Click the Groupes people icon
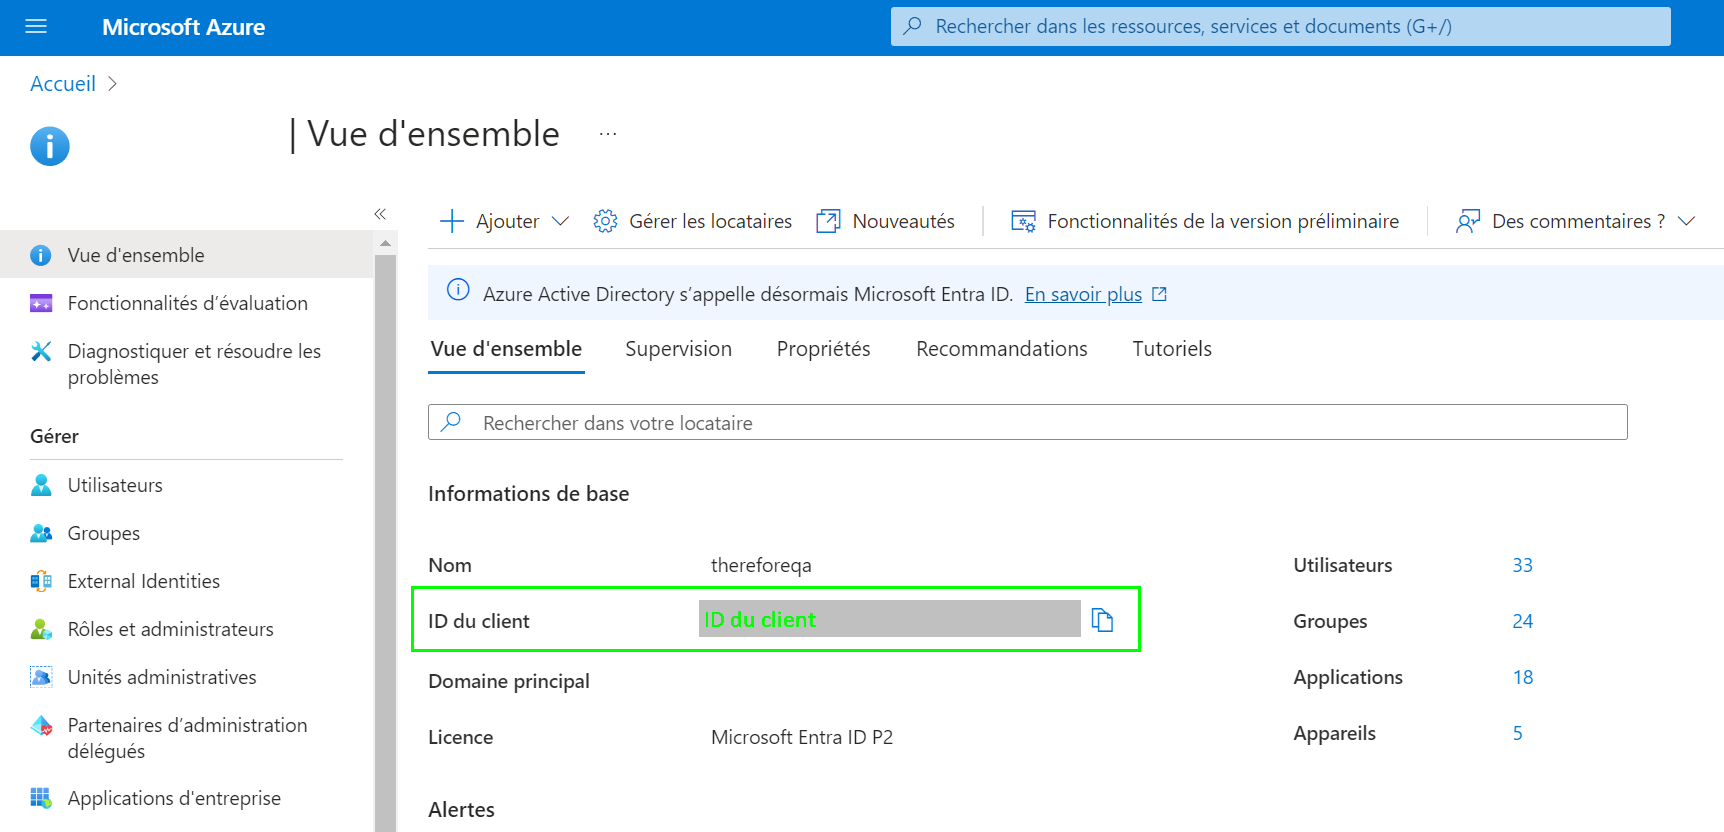1724x832 pixels. (41, 533)
